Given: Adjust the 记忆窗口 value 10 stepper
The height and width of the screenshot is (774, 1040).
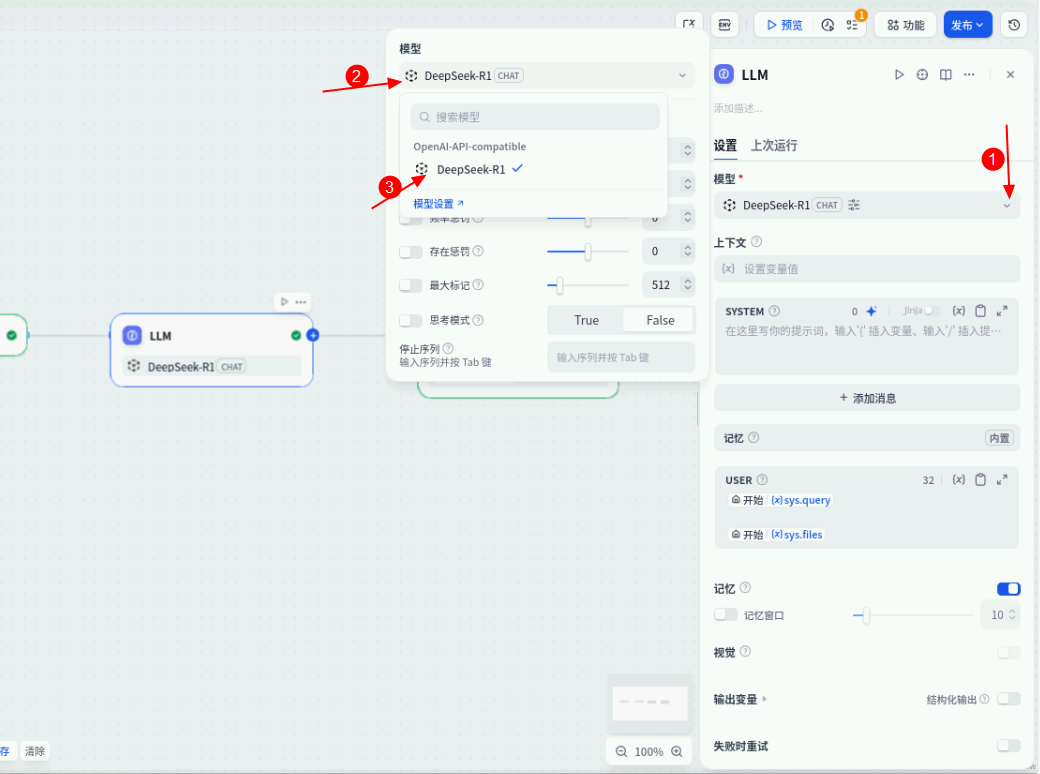Looking at the screenshot, I should (1012, 615).
